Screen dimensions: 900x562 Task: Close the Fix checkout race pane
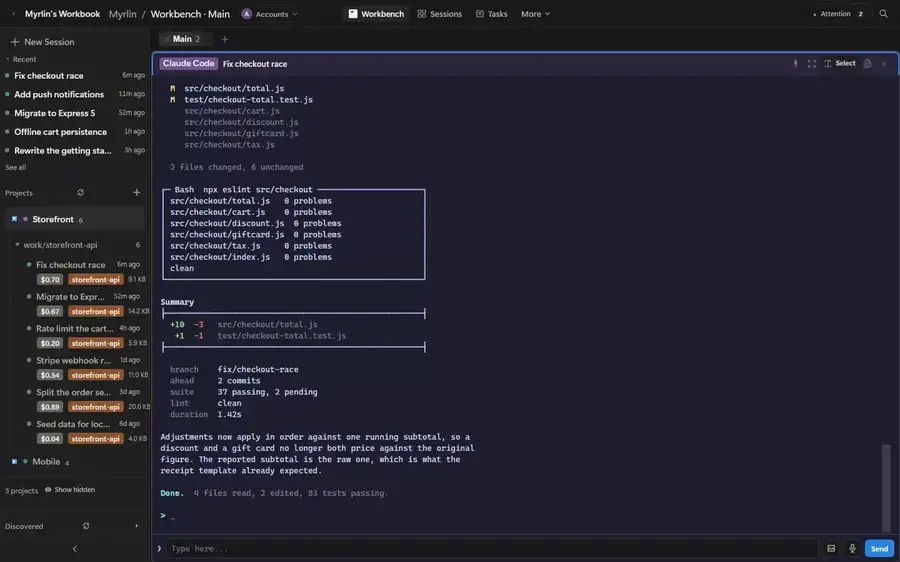coord(884,64)
